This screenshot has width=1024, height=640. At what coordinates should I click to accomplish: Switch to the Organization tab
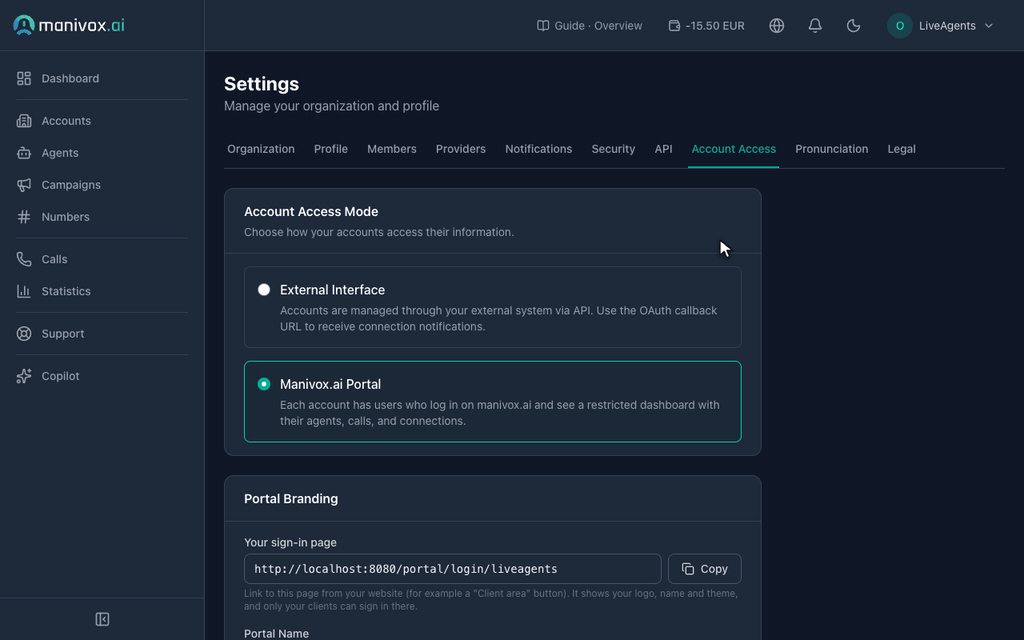tap(261, 149)
